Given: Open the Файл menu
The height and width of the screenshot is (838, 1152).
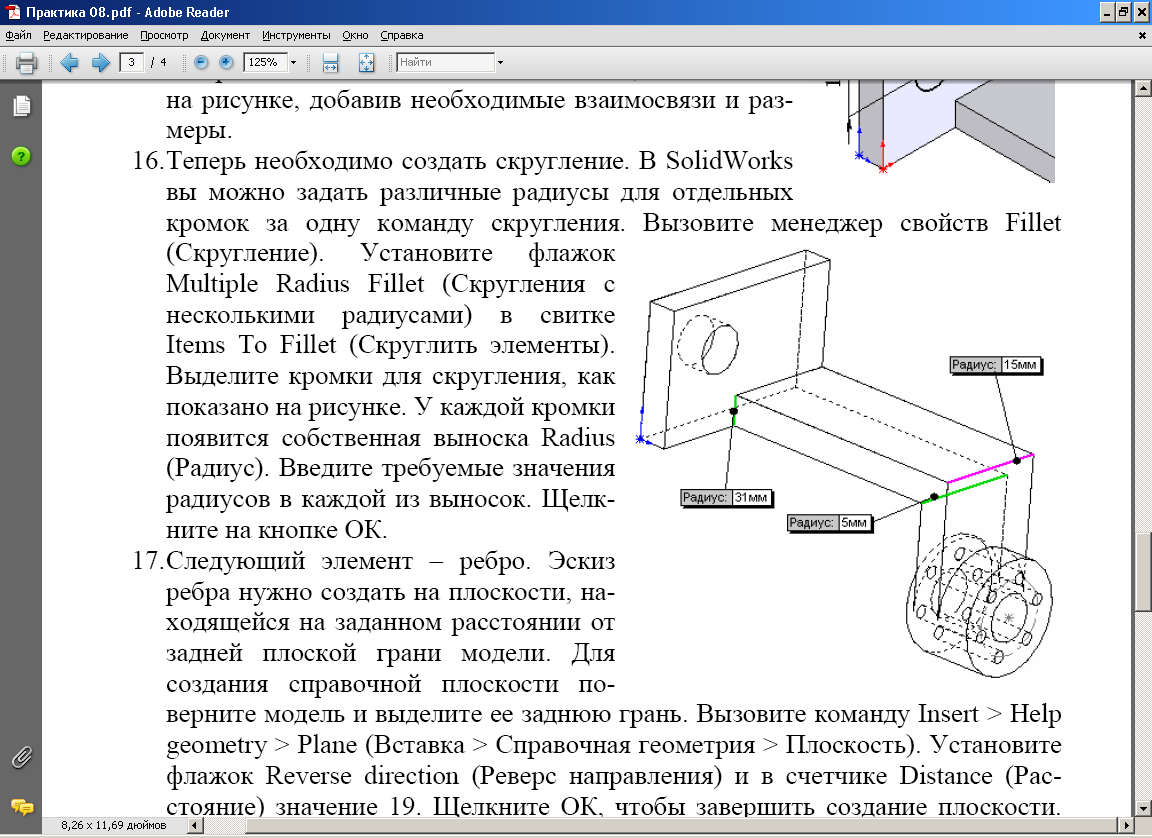Looking at the screenshot, I should [19, 35].
